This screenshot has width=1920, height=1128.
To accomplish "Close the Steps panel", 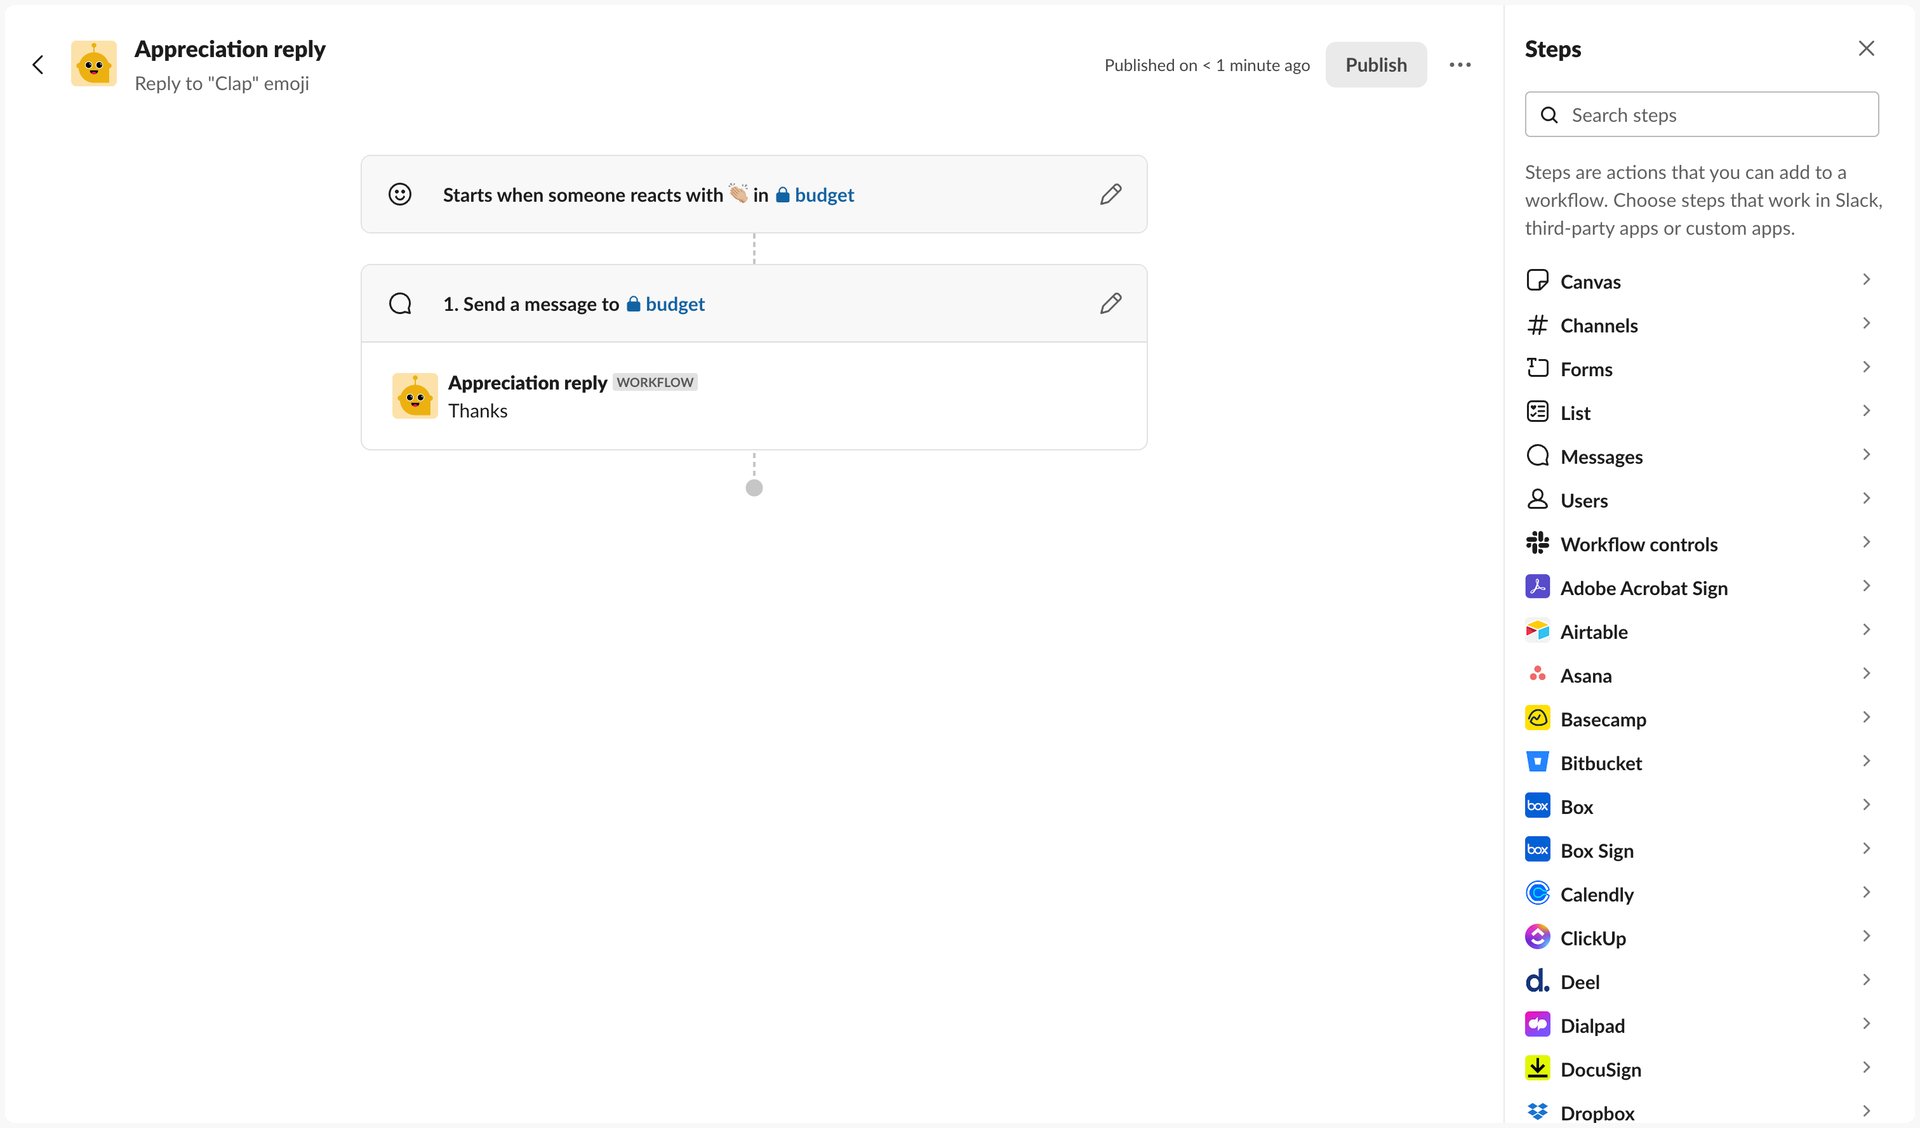I will pos(1866,48).
